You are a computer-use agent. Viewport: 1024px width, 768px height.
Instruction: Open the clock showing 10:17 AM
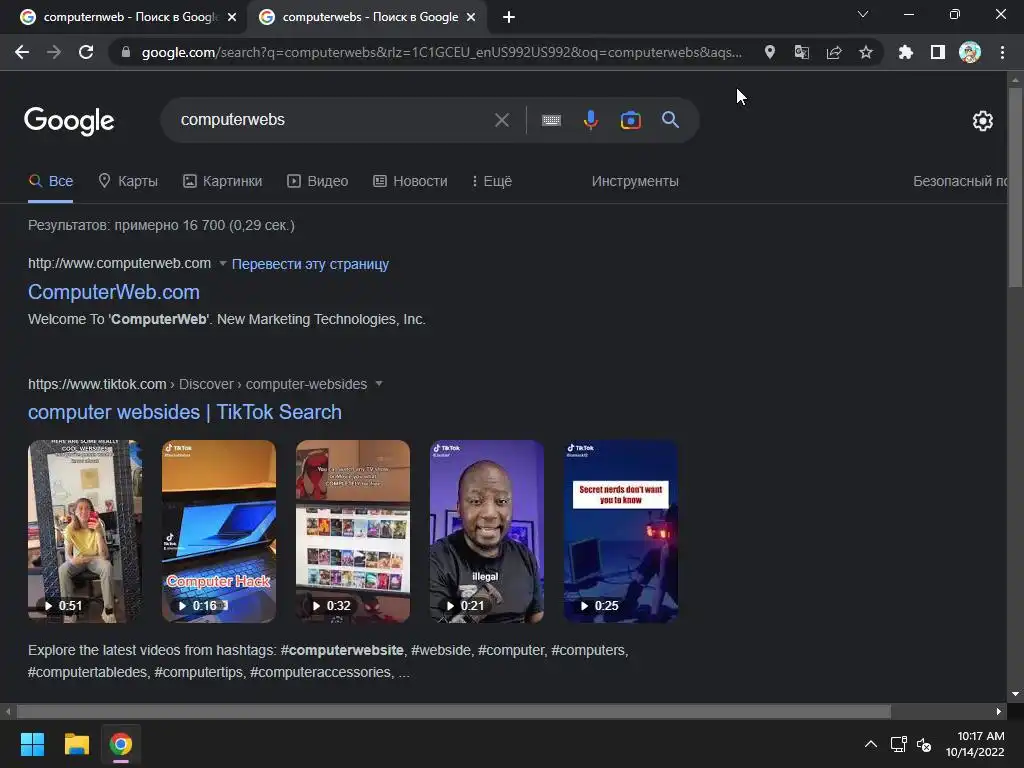coord(975,744)
